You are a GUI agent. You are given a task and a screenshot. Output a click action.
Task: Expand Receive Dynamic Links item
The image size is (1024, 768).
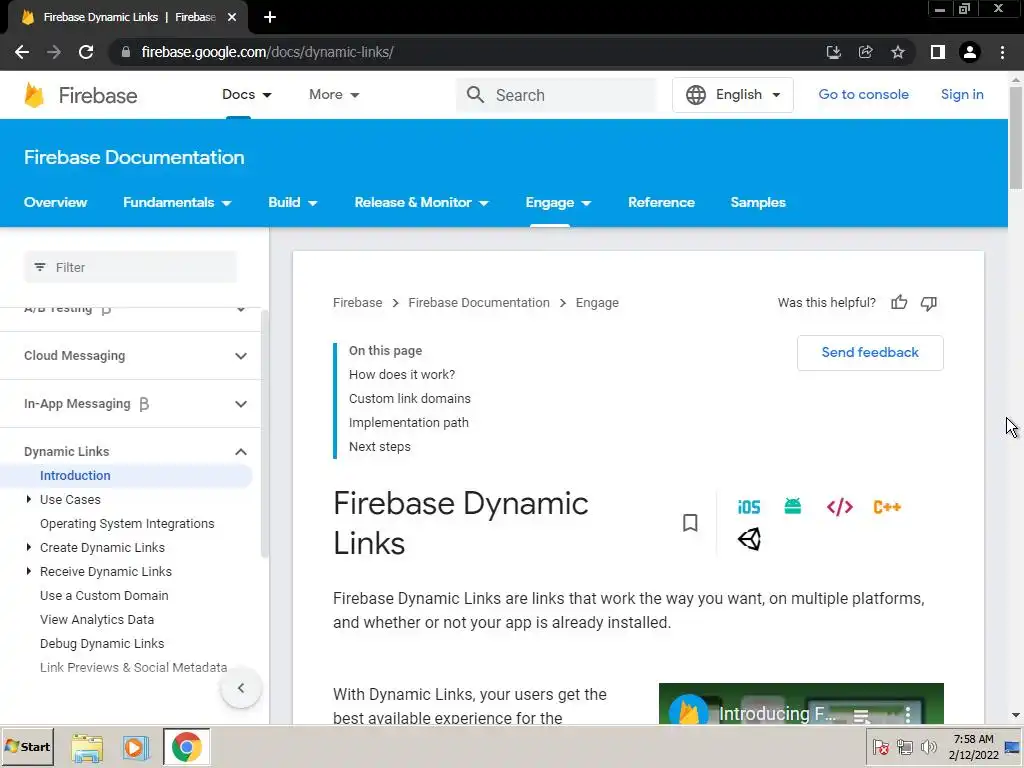[x=28, y=571]
